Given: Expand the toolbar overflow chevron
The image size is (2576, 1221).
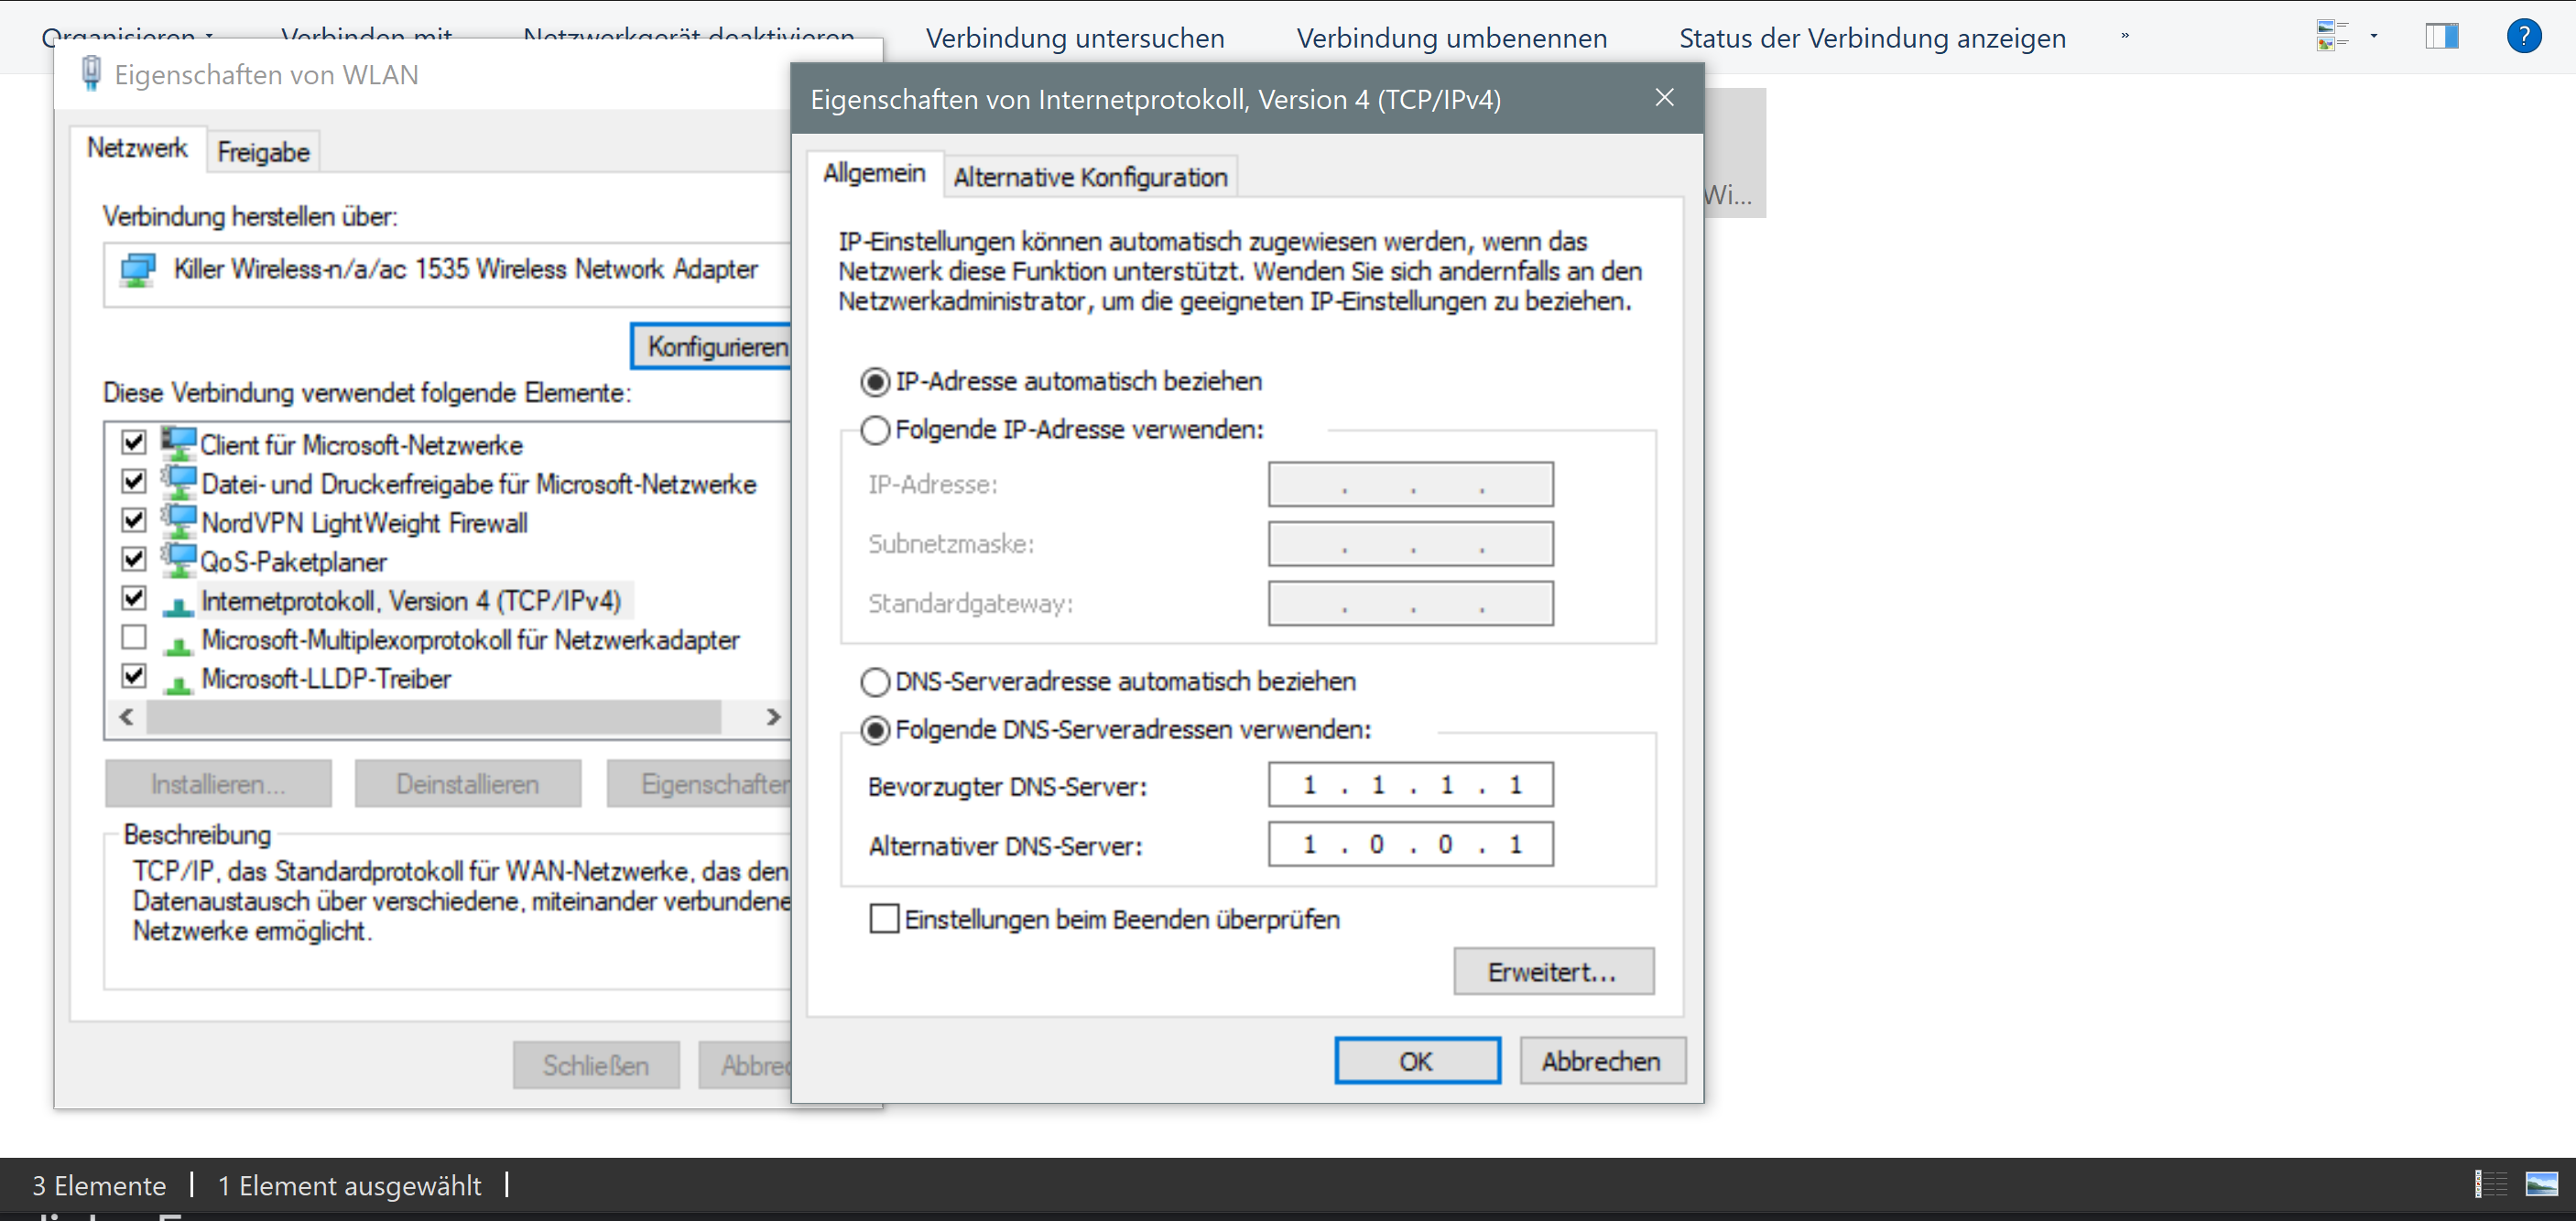Looking at the screenshot, I should [2125, 37].
